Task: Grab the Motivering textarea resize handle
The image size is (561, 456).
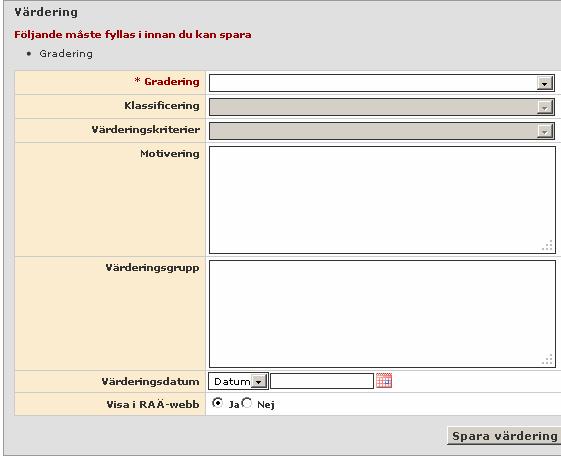Action: (548, 246)
